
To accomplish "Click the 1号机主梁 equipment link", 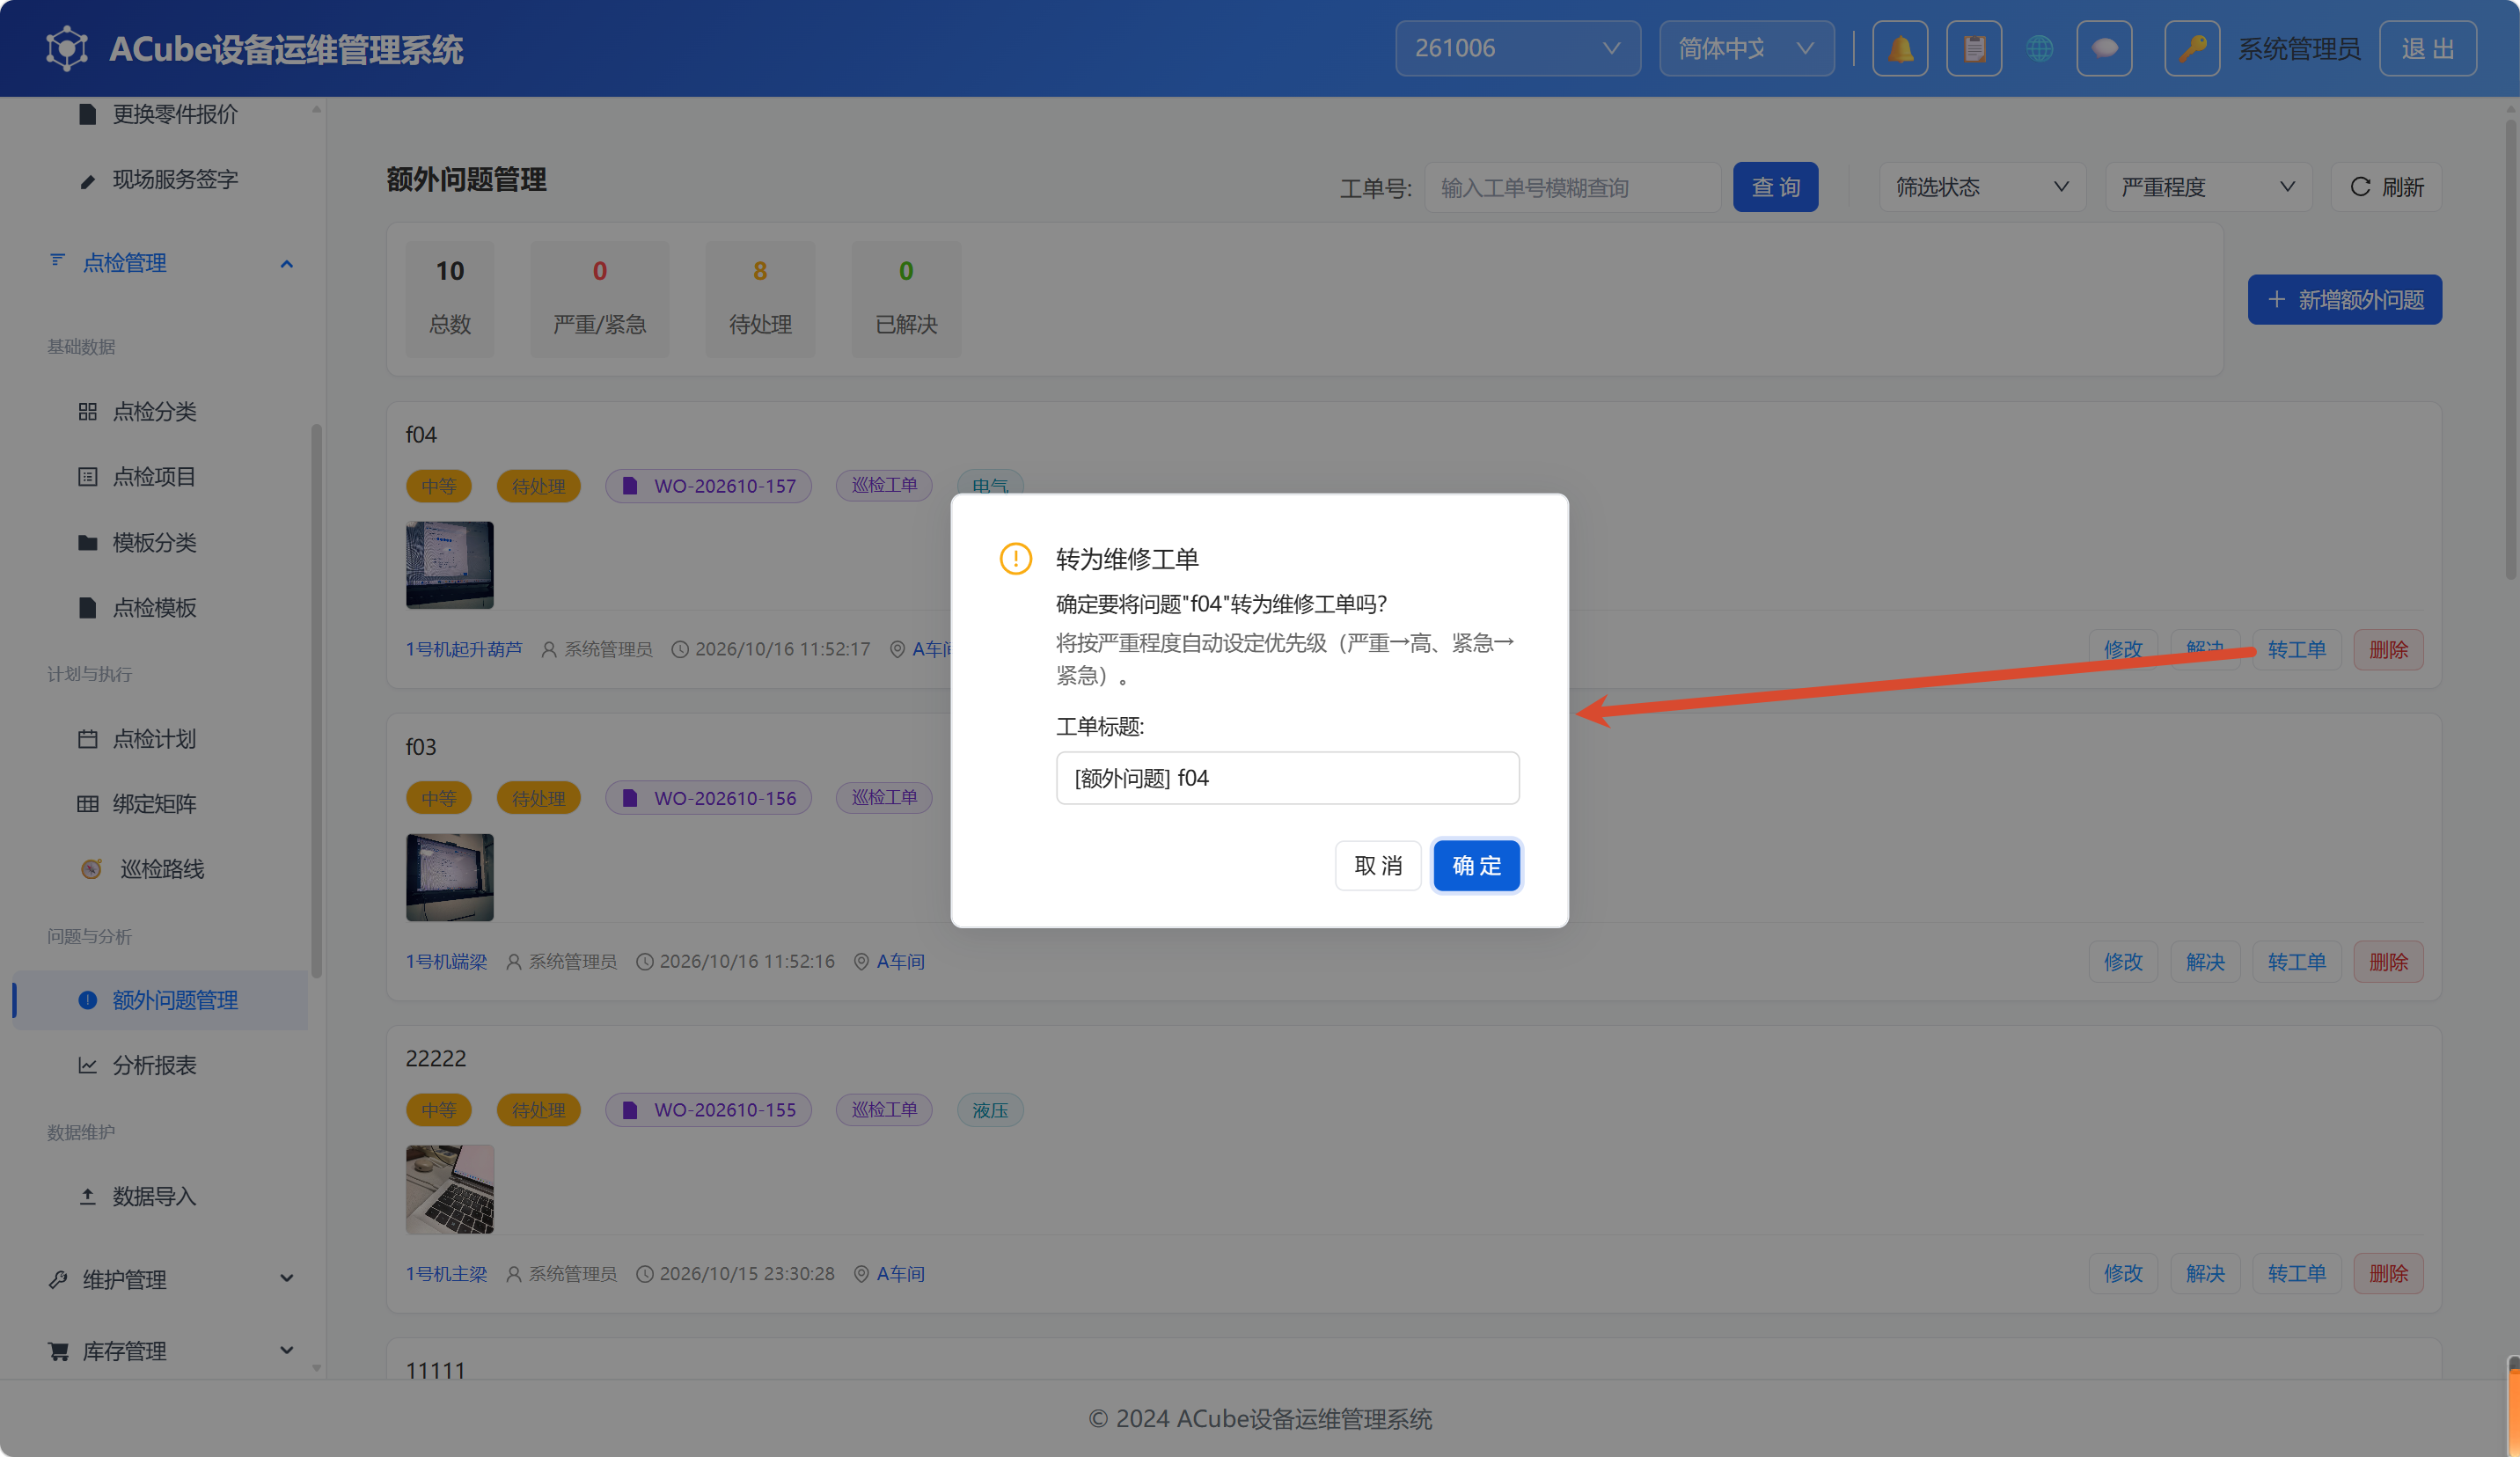I will coord(446,1274).
